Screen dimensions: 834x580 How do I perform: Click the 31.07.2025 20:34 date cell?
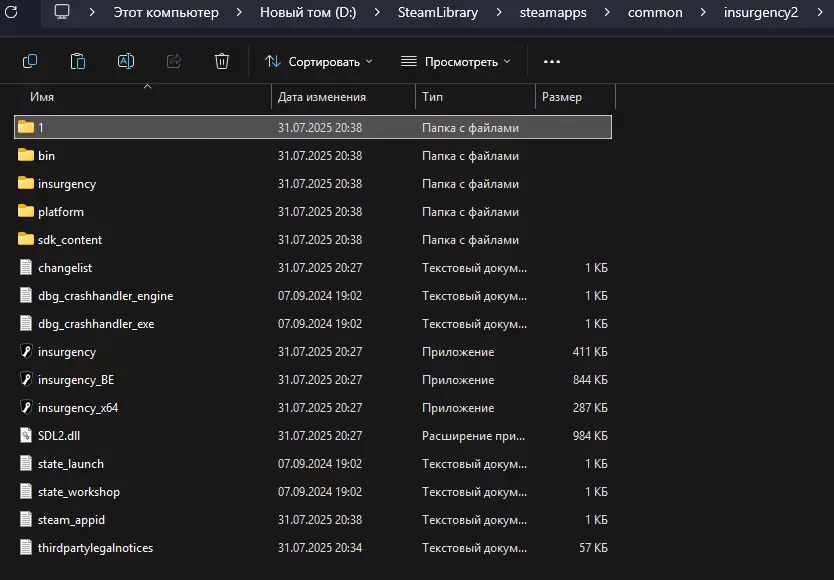click(320, 548)
